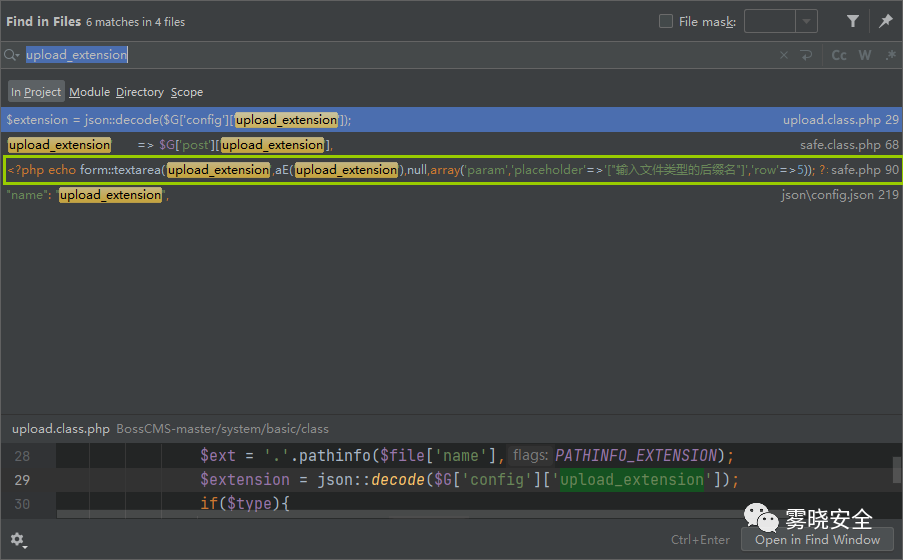Click the Open in Find Window button
The width and height of the screenshot is (903, 560).
[x=817, y=540]
